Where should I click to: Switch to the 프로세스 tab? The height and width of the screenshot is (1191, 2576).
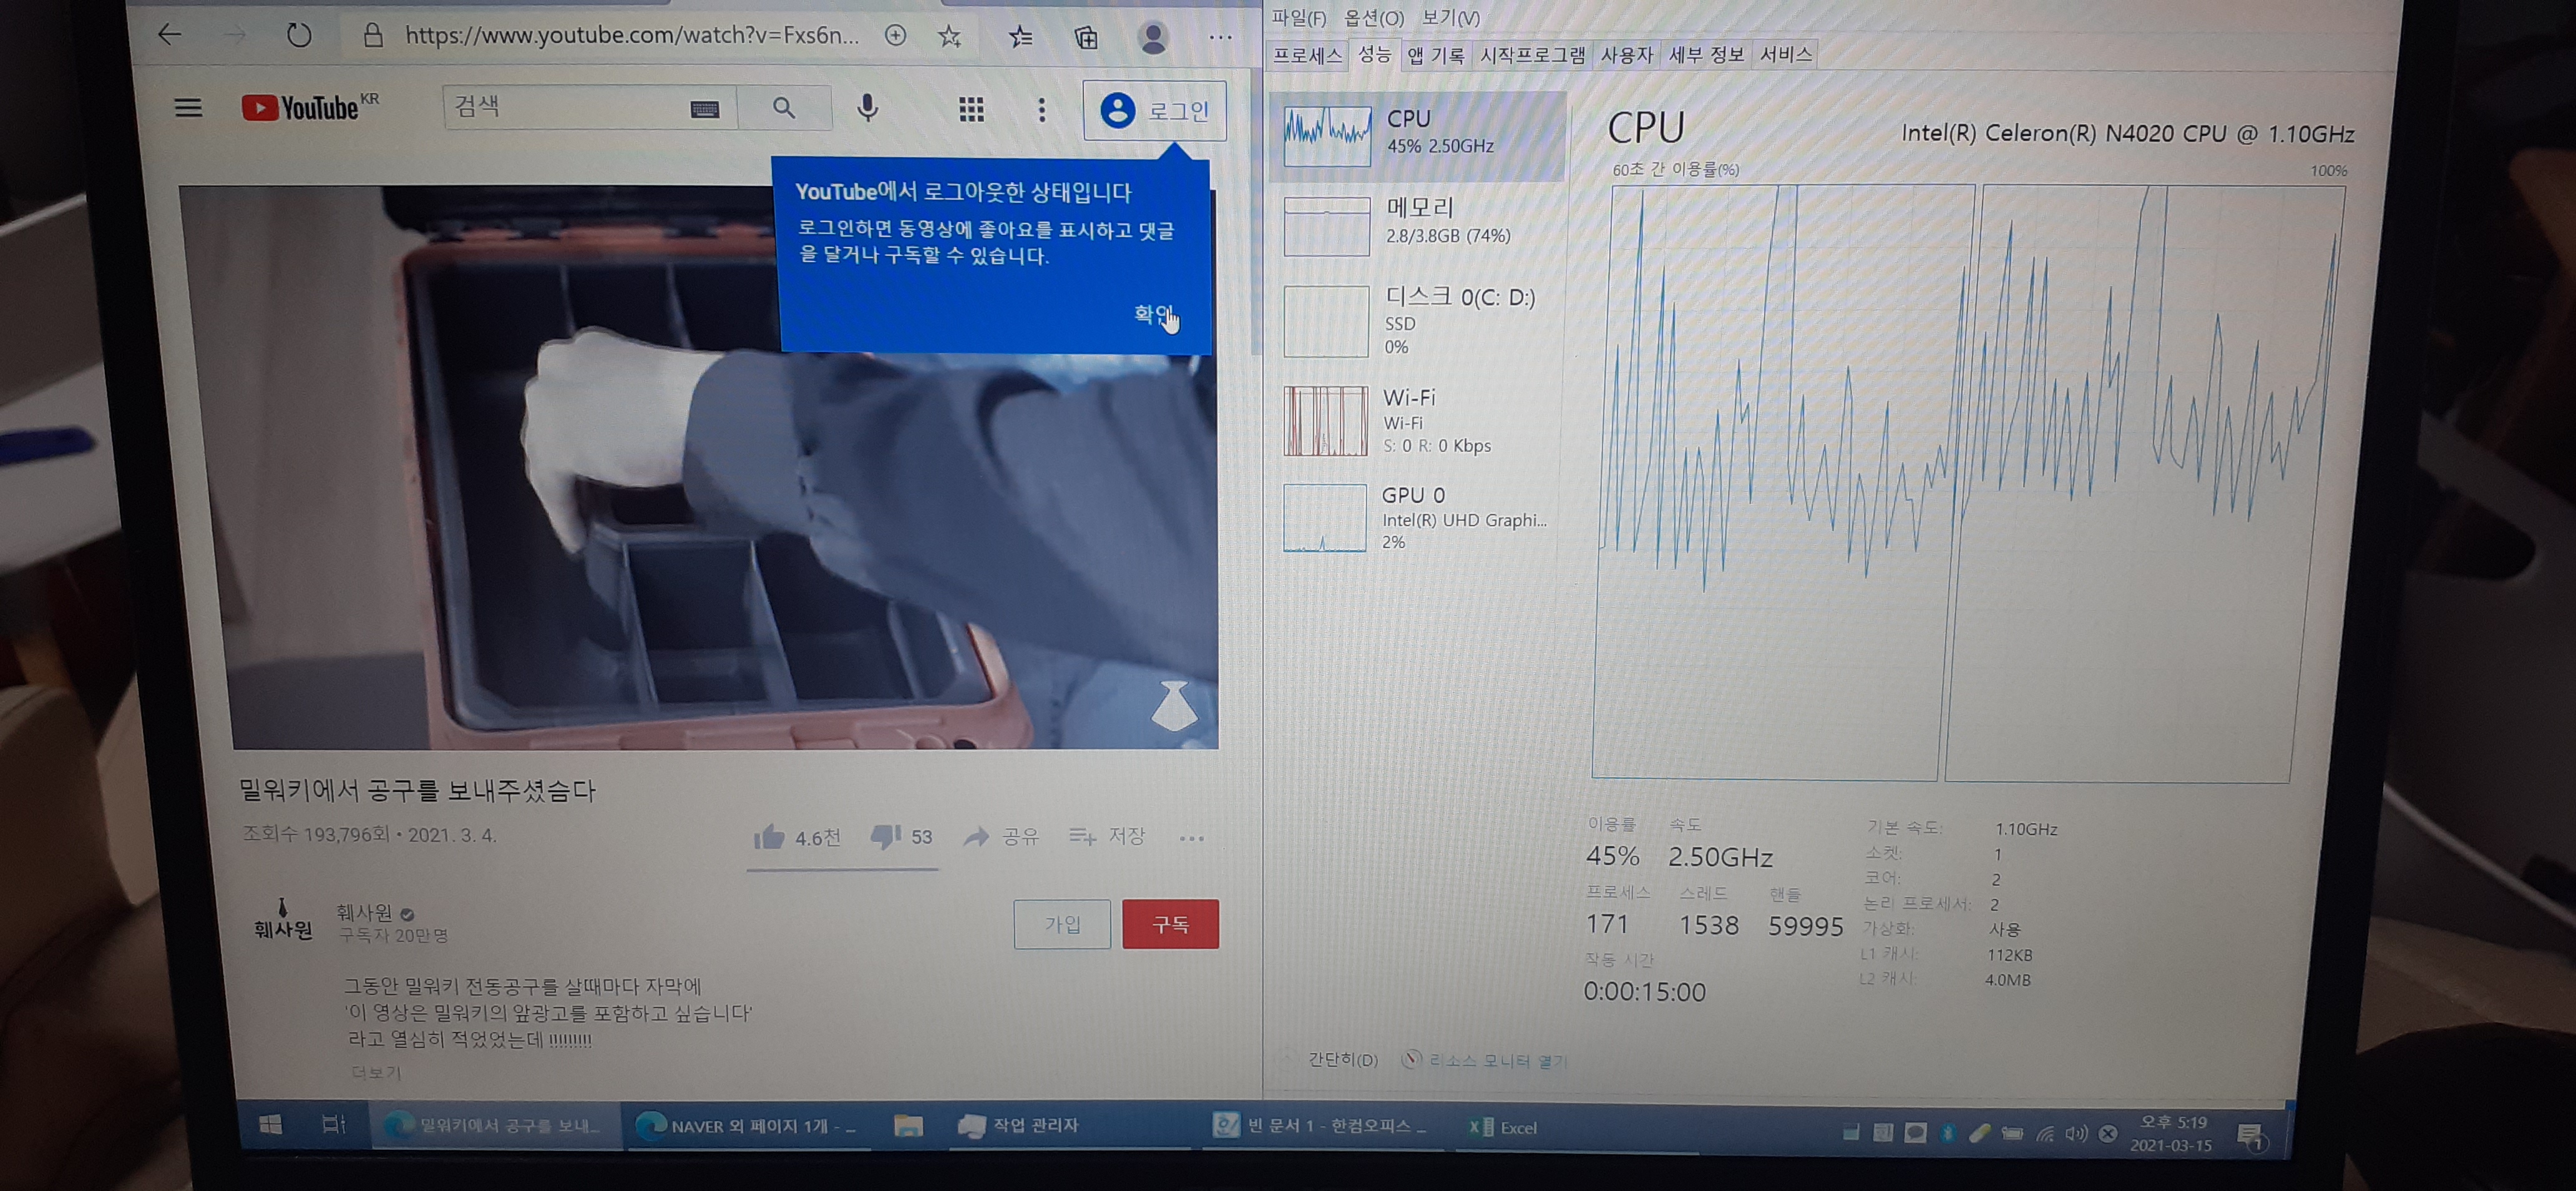(x=1307, y=55)
